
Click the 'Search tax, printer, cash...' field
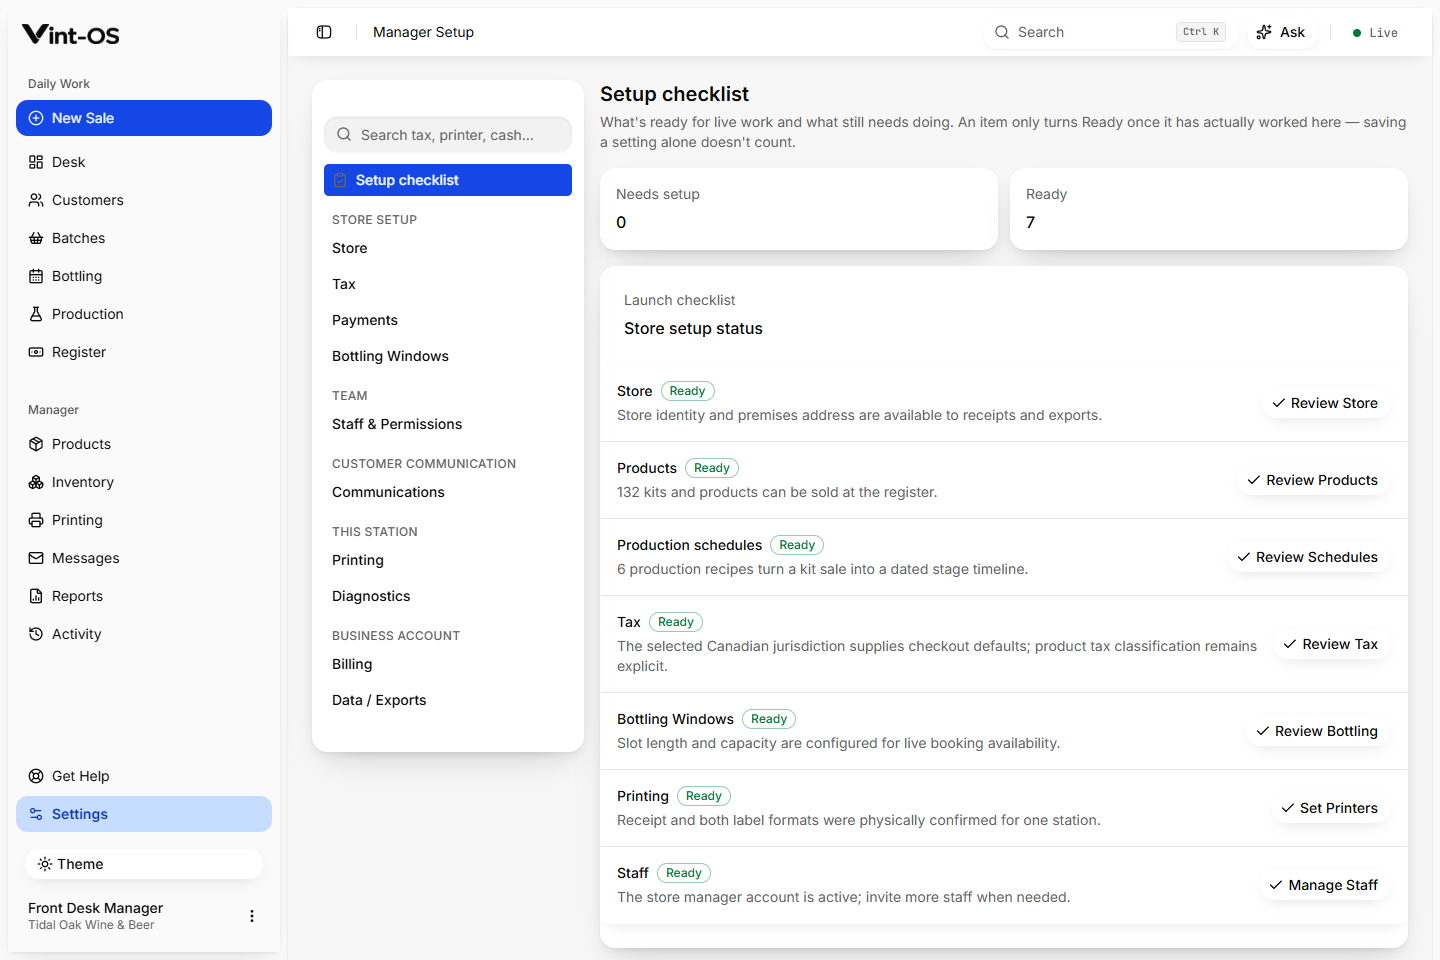(448, 134)
